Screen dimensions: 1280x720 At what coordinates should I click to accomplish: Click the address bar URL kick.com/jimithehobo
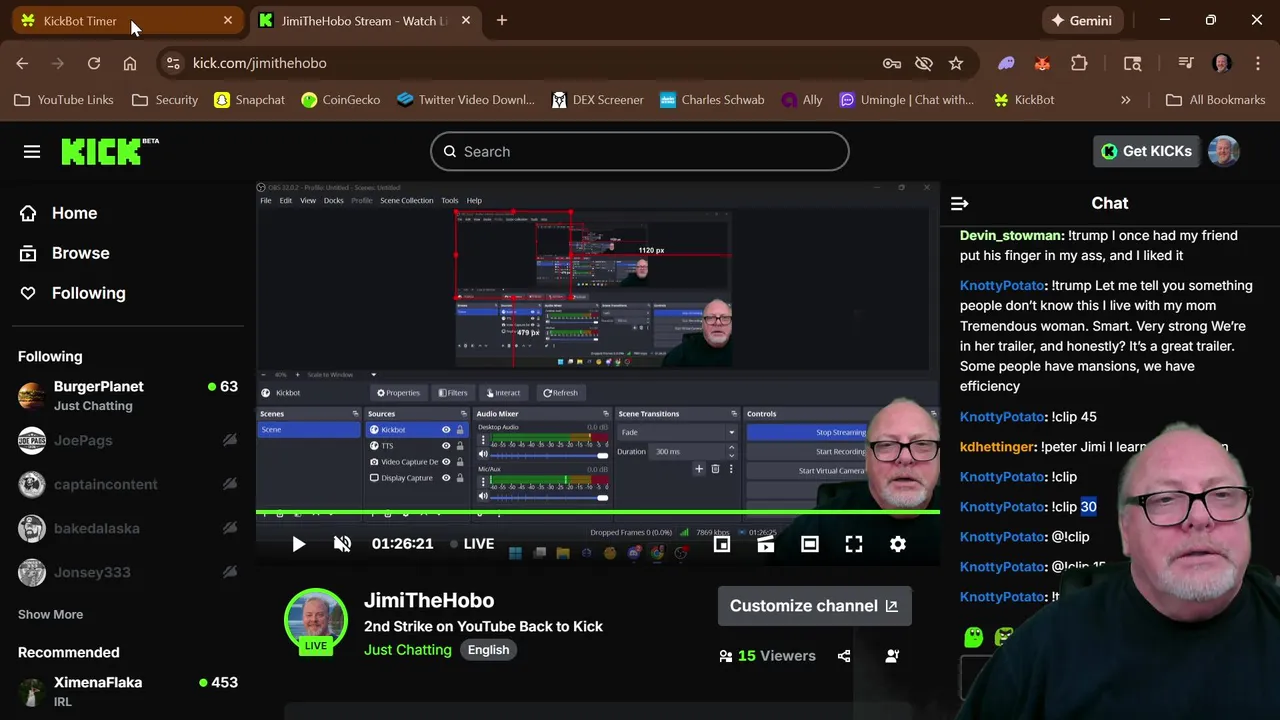[x=260, y=63]
